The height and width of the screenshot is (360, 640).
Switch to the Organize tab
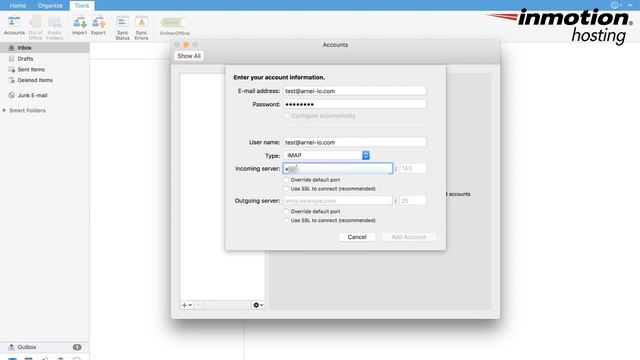pos(50,5)
